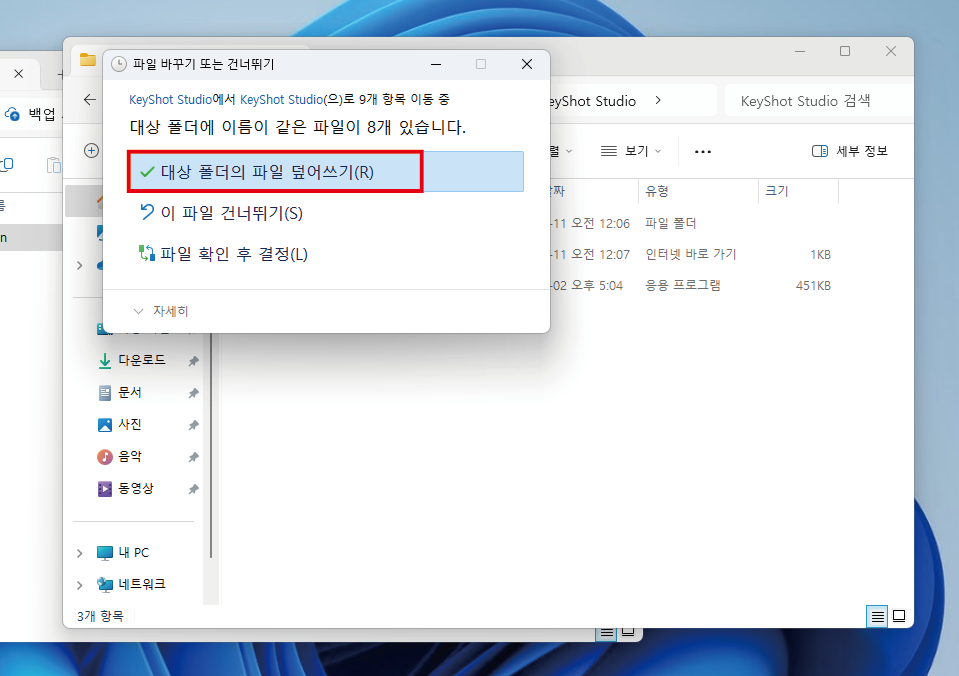Expand the chevron after KeyShot Studio breadcrumb
The width and height of the screenshot is (959, 676).
pos(658,100)
